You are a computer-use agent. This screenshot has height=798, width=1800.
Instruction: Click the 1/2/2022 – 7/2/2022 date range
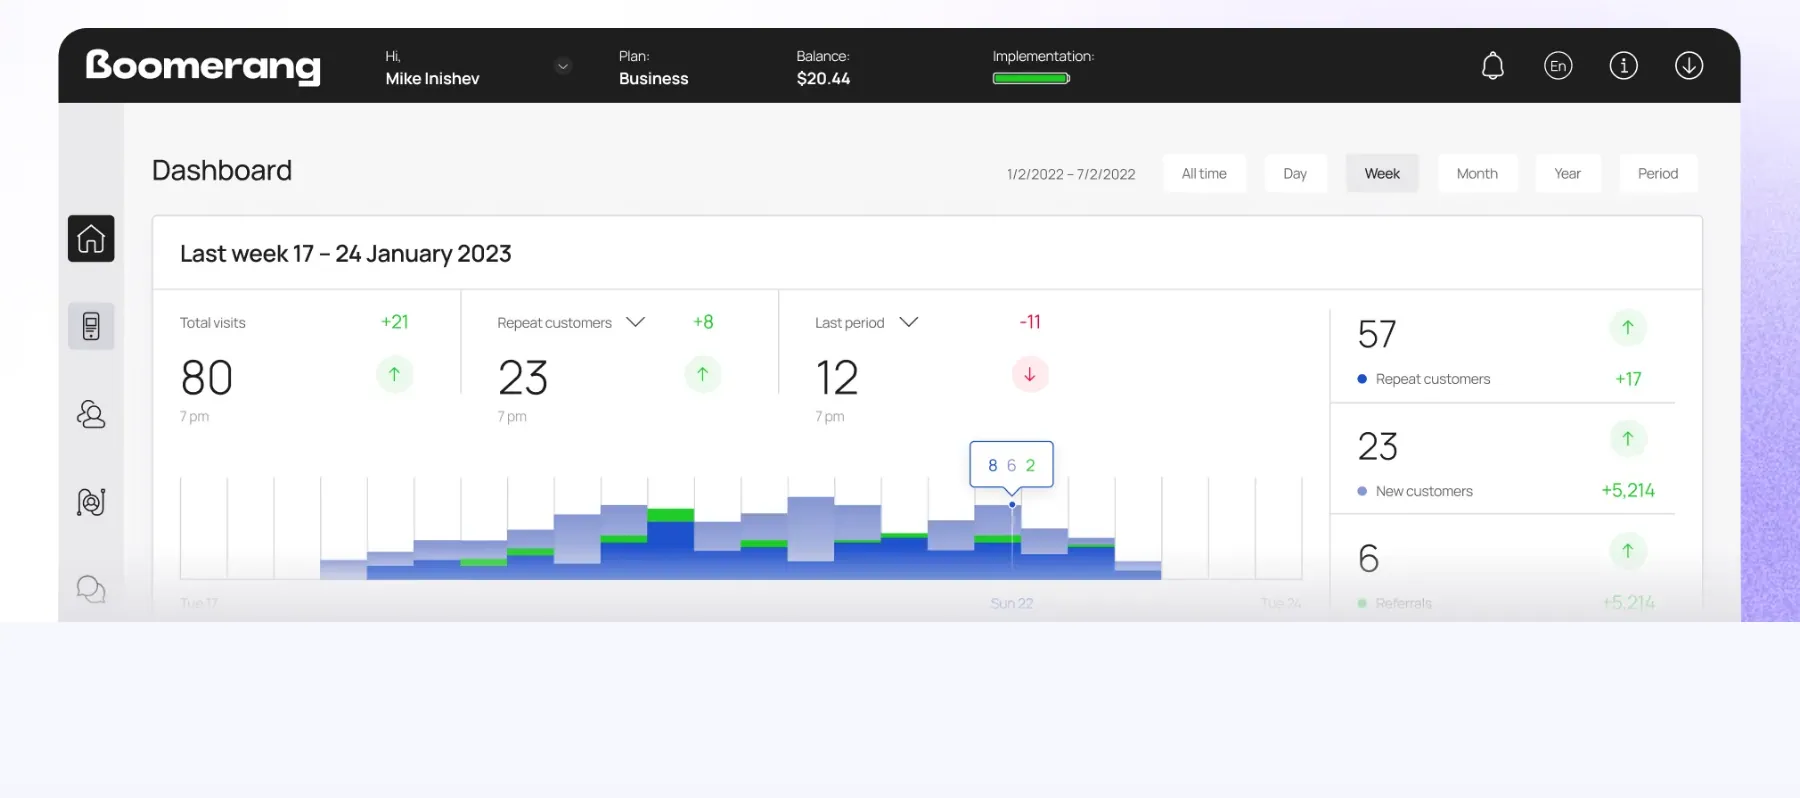click(1071, 174)
